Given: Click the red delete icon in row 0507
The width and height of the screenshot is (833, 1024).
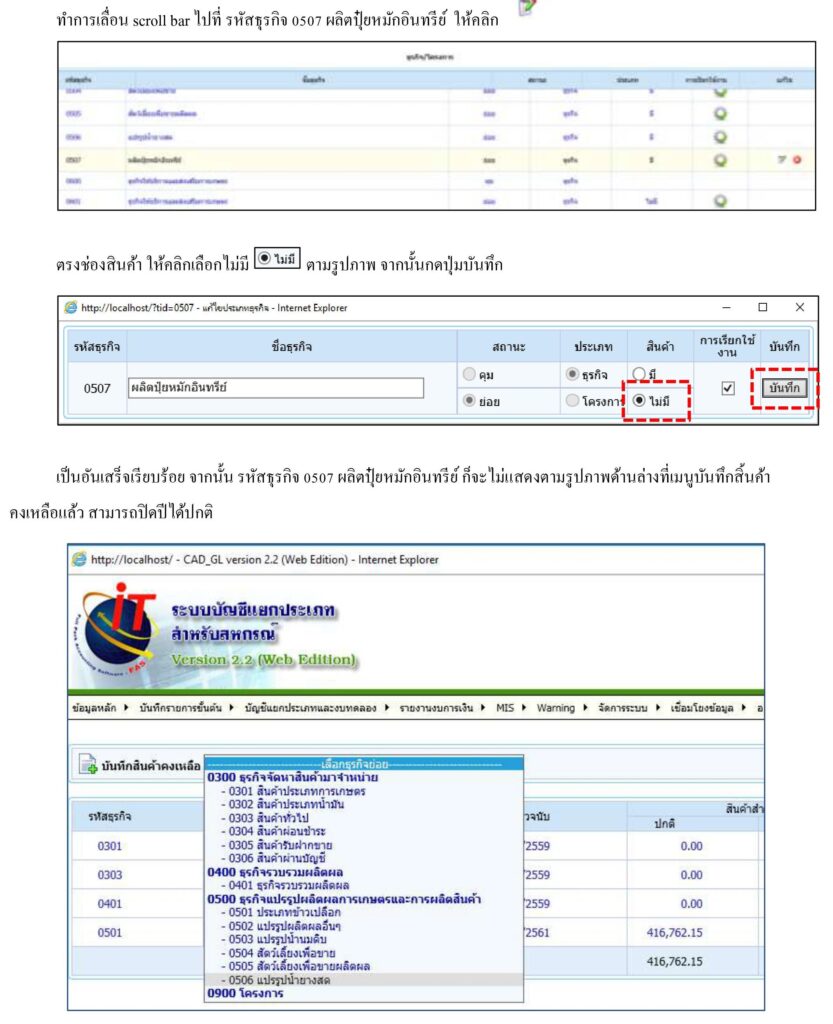Looking at the screenshot, I should tap(797, 159).
